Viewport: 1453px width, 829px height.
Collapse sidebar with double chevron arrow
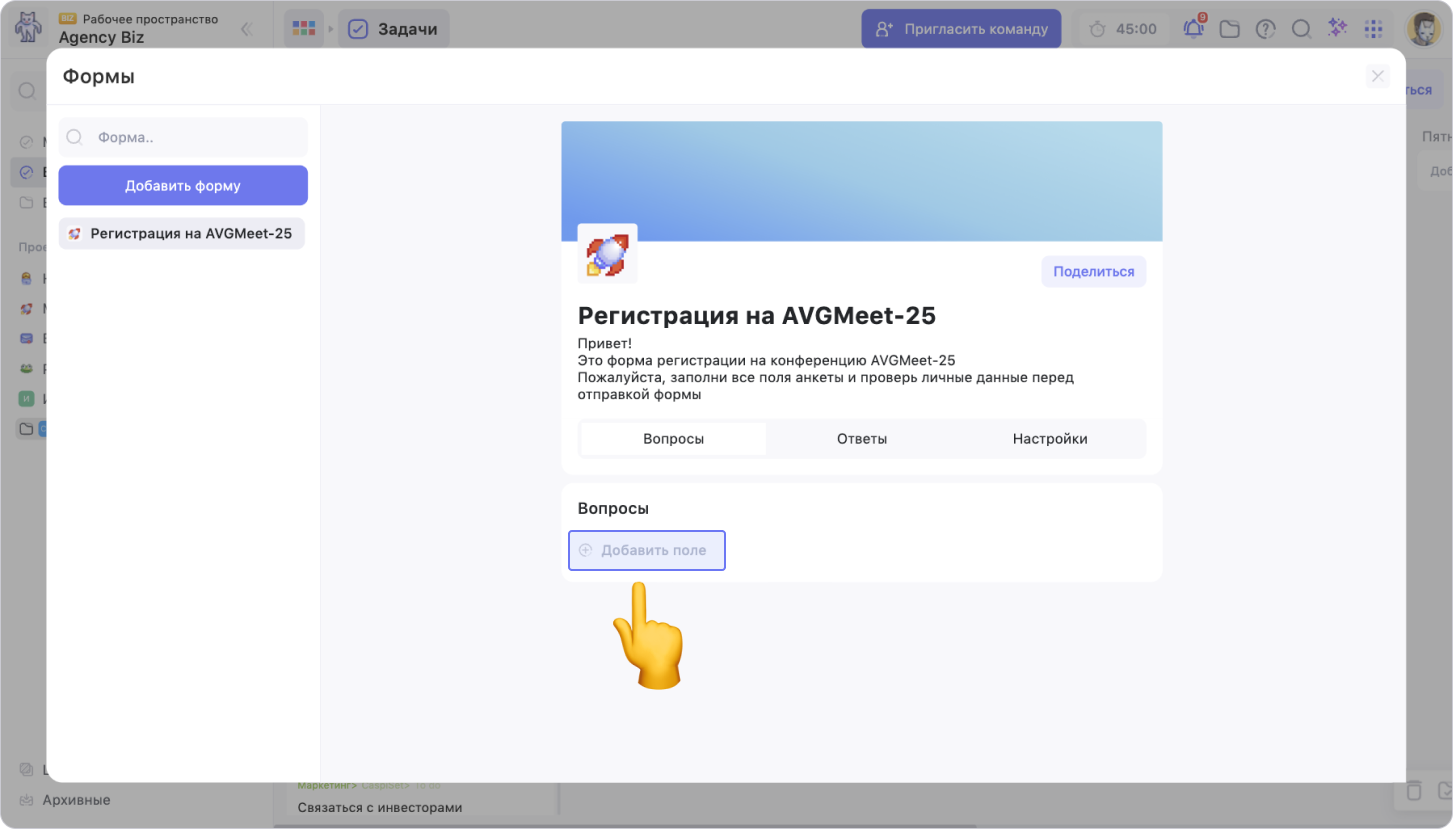246,29
